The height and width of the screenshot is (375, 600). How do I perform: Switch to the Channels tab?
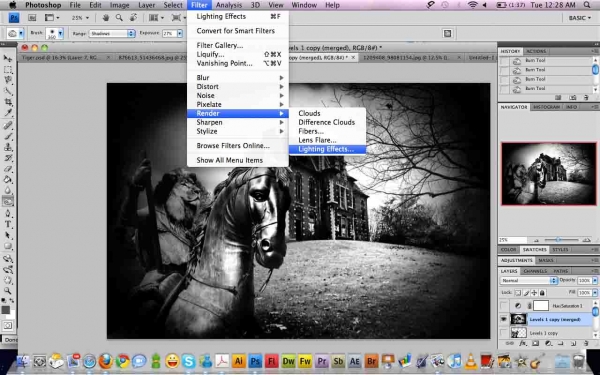(535, 271)
